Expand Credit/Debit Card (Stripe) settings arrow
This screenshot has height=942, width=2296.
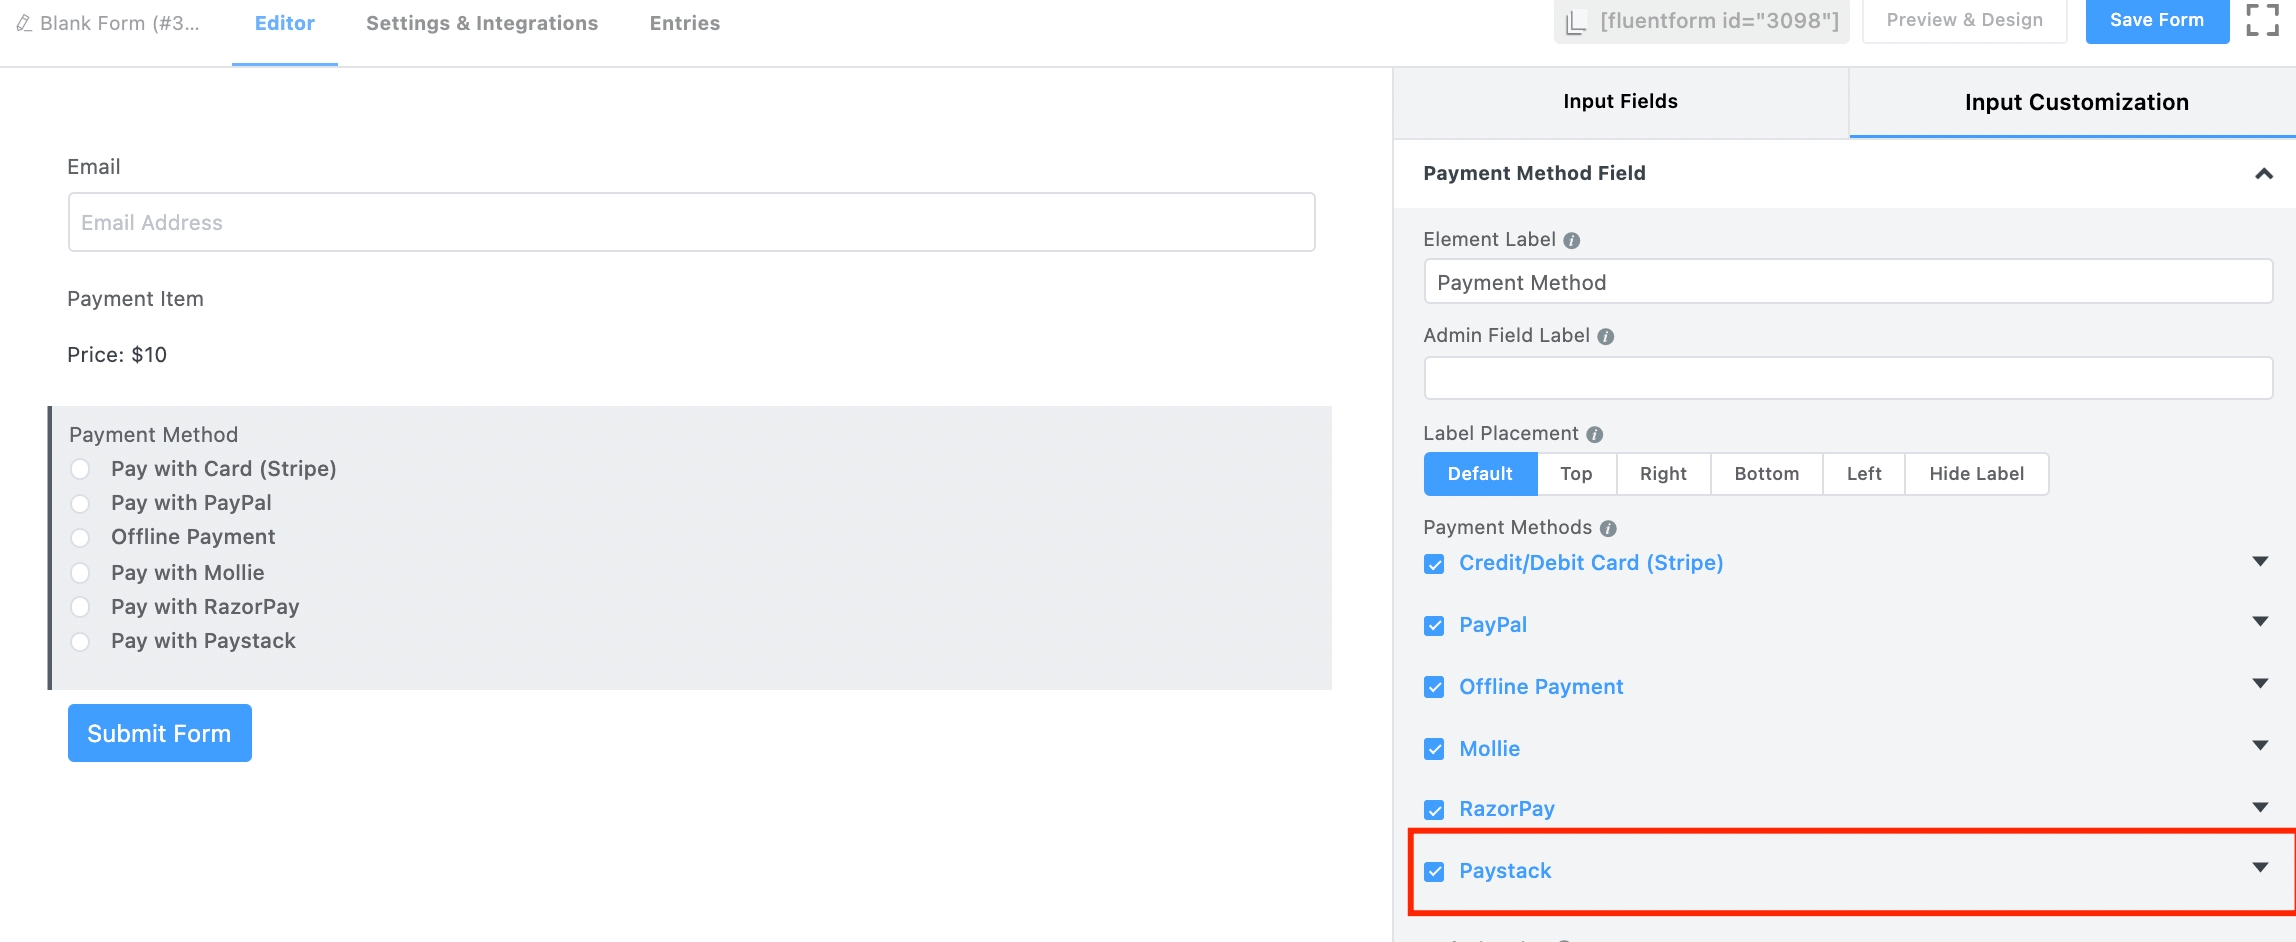(x=2260, y=561)
